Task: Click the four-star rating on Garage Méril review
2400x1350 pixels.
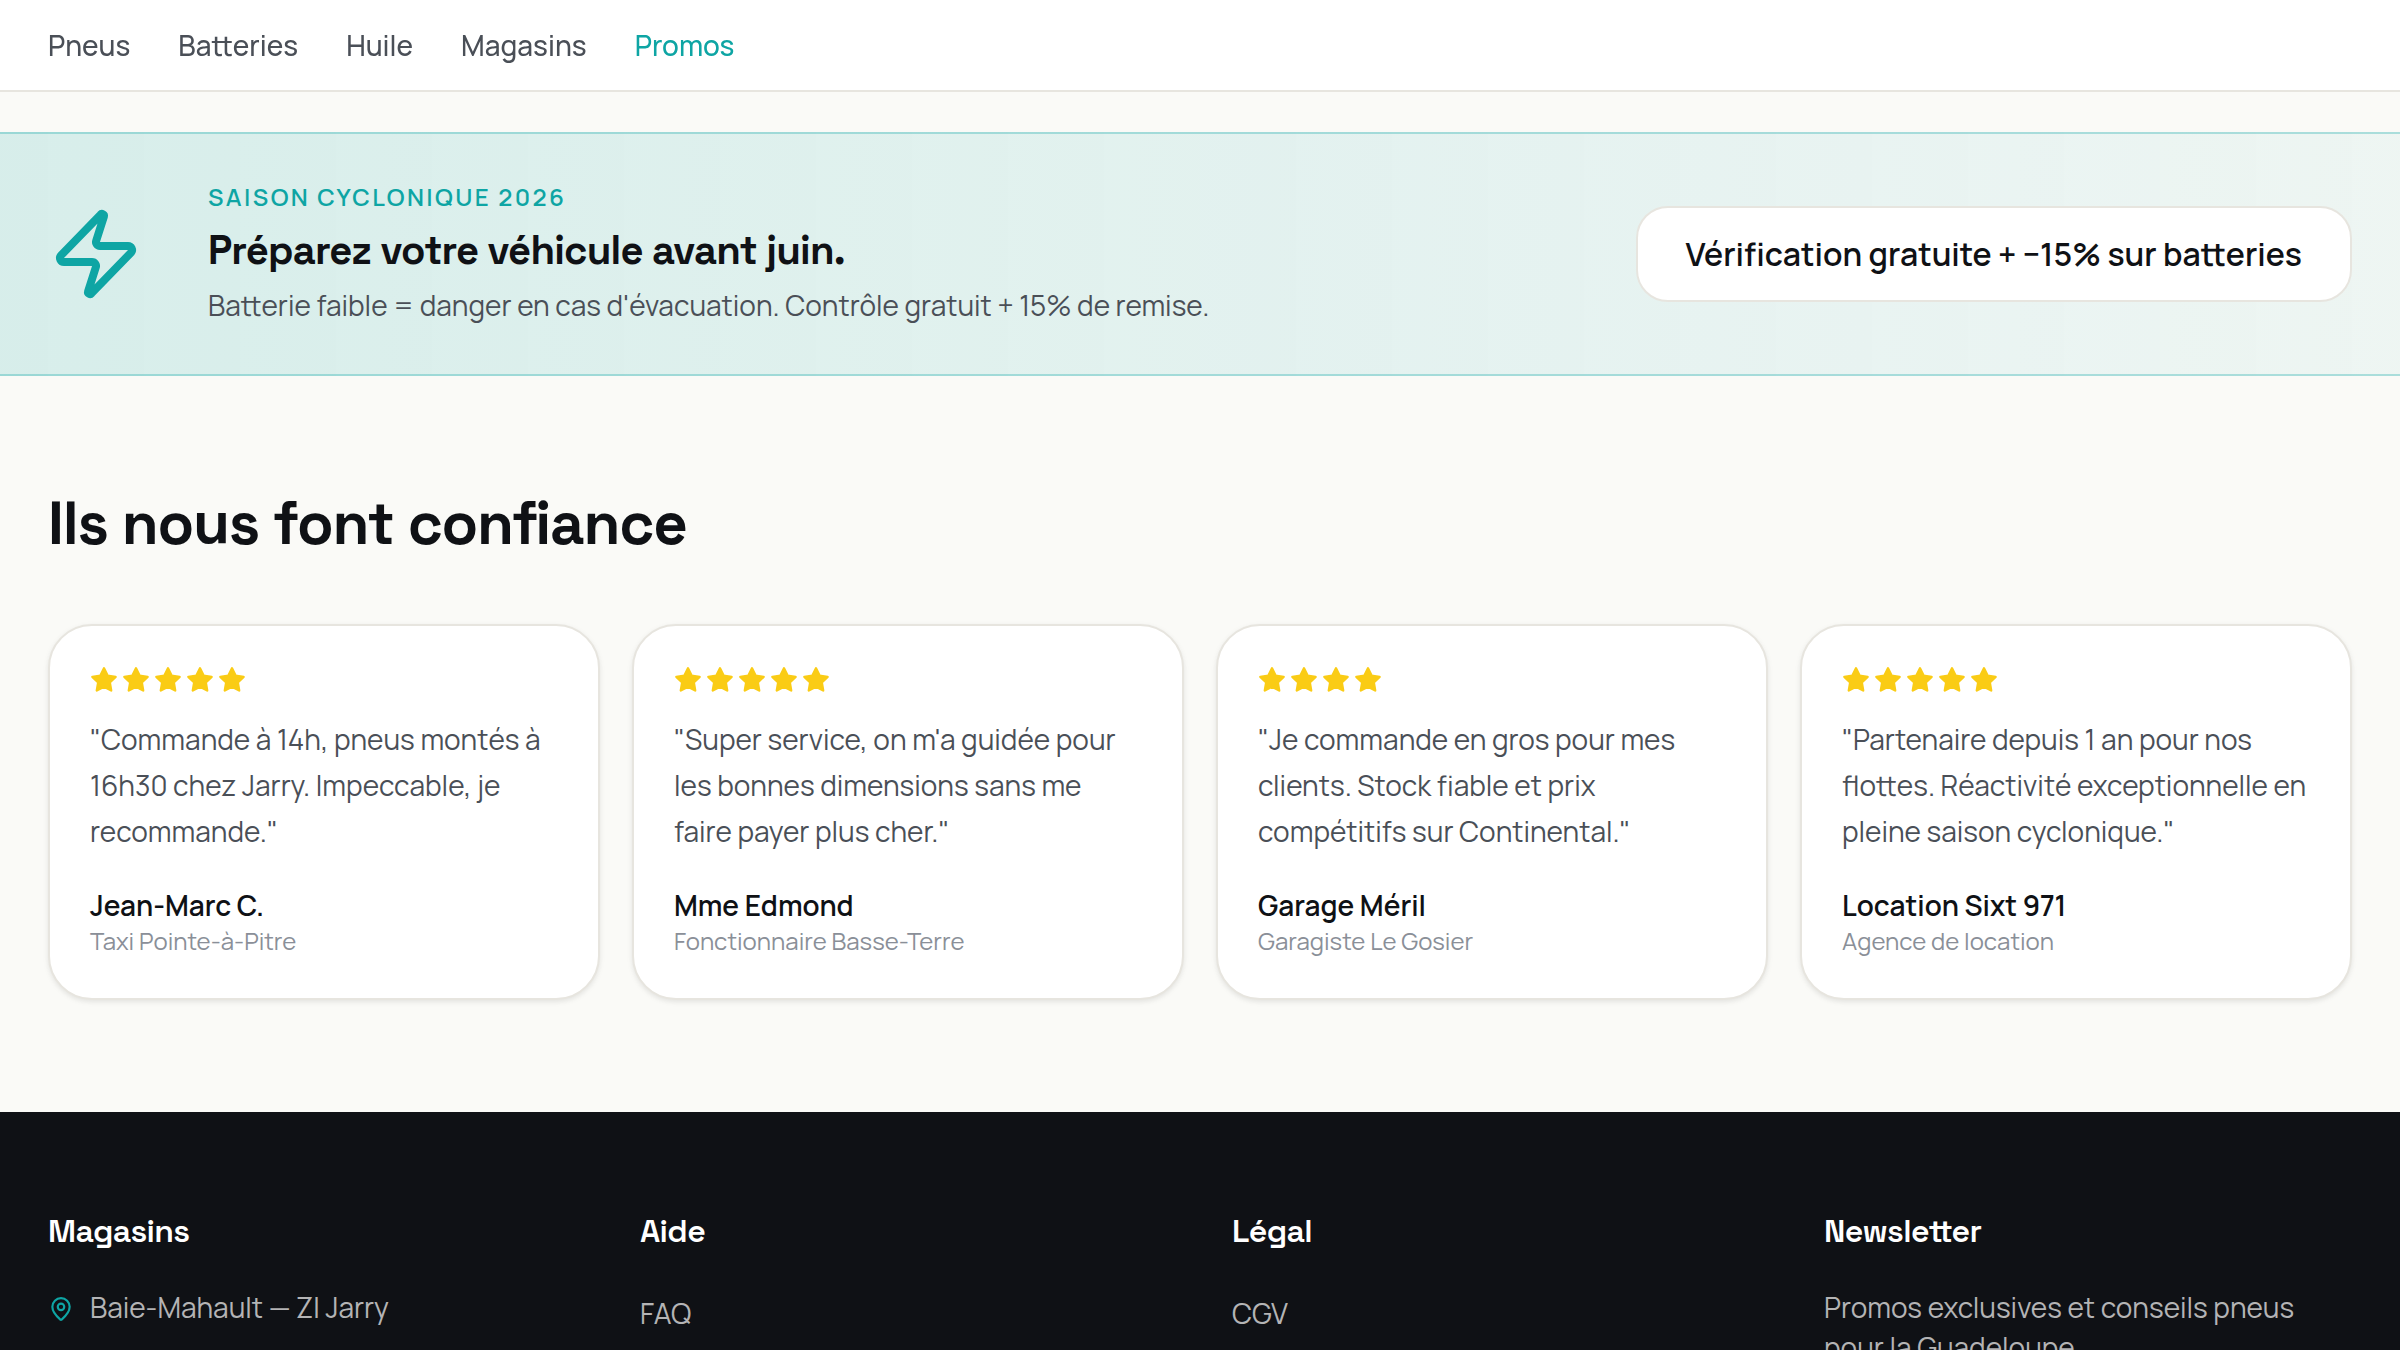Action: 1320,681
